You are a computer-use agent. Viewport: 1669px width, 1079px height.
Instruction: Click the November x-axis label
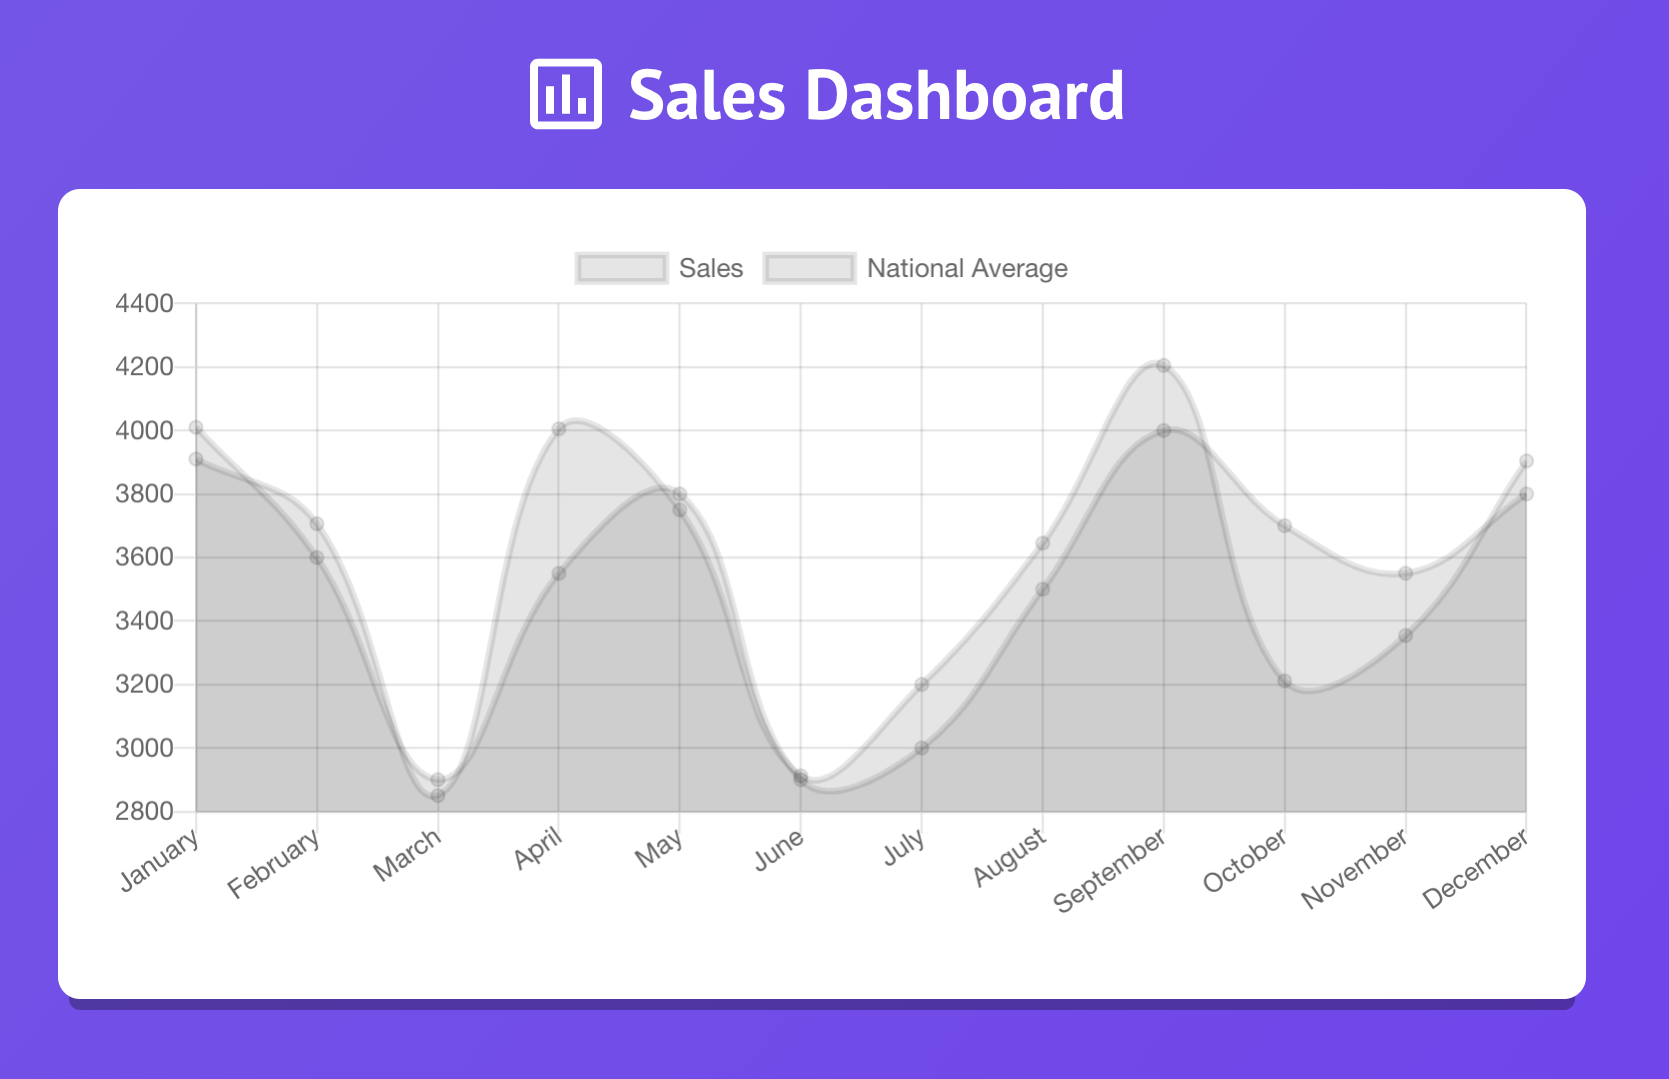click(1355, 870)
